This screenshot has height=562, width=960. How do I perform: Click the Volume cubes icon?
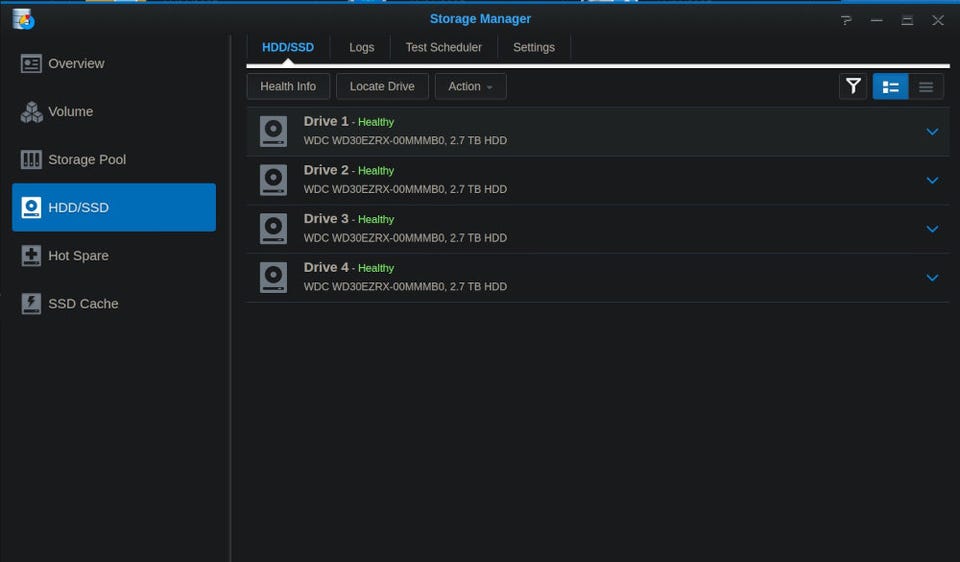(31, 112)
